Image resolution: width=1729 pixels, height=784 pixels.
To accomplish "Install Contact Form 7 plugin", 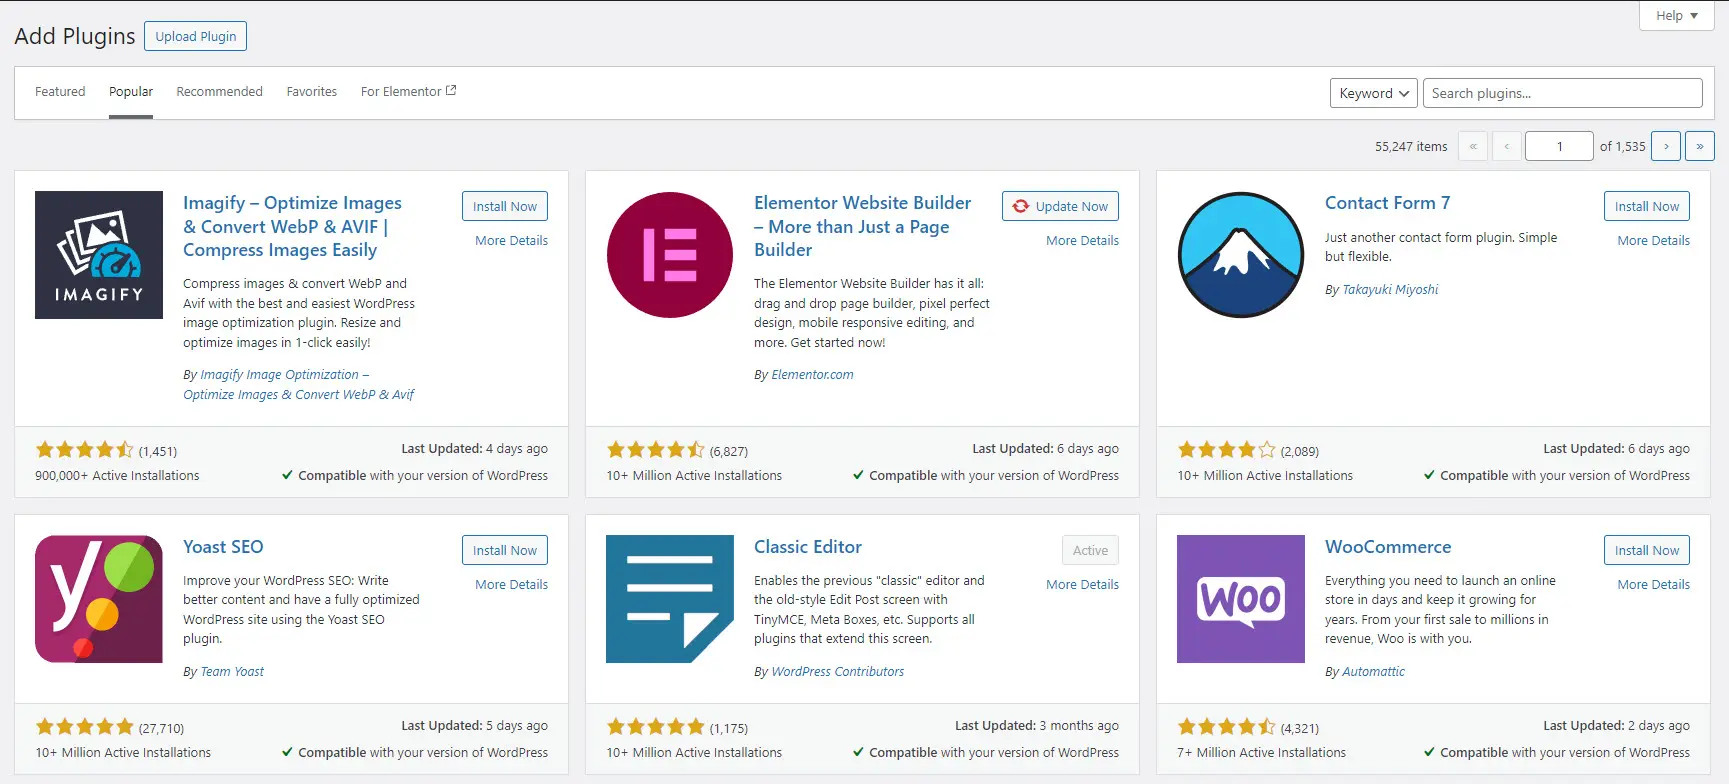I will 1647,206.
